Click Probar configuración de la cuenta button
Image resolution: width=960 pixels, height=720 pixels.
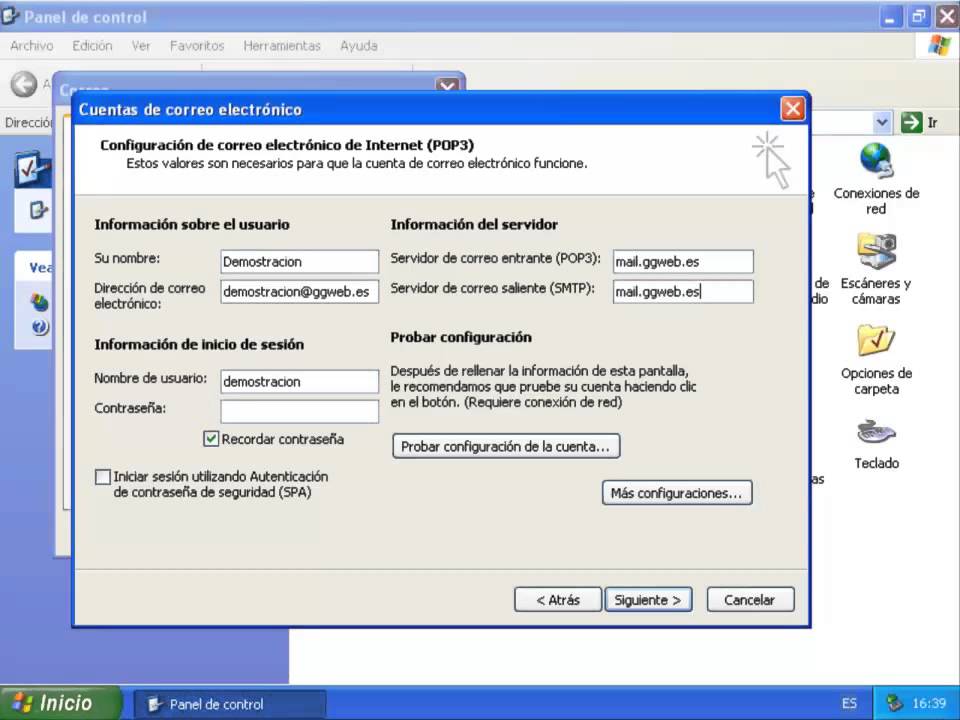[x=506, y=446]
